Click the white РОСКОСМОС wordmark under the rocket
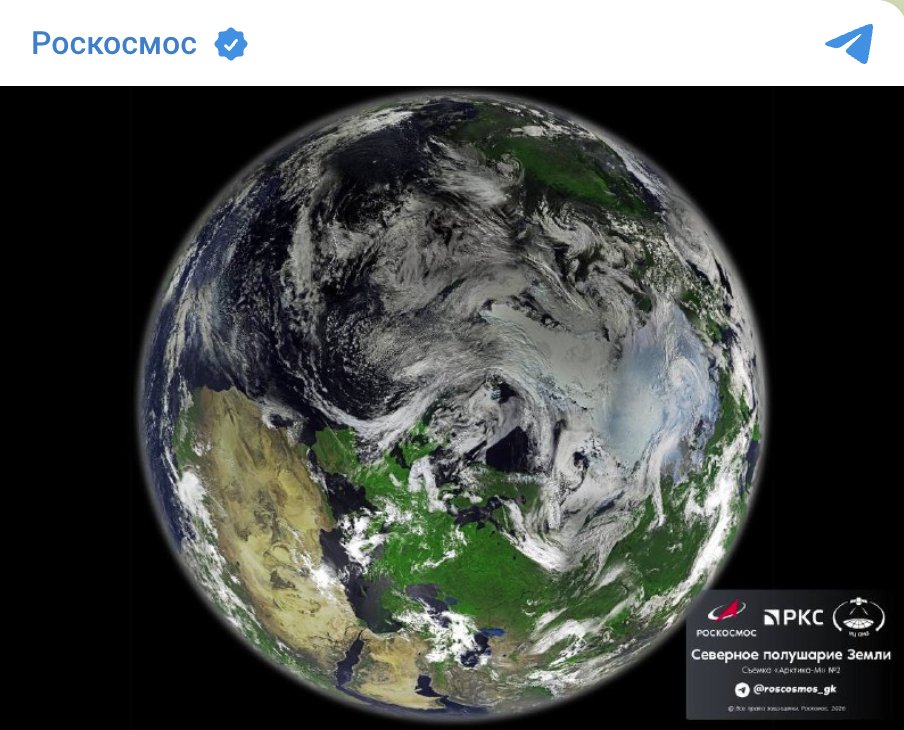This screenshot has height=730, width=904. click(726, 633)
